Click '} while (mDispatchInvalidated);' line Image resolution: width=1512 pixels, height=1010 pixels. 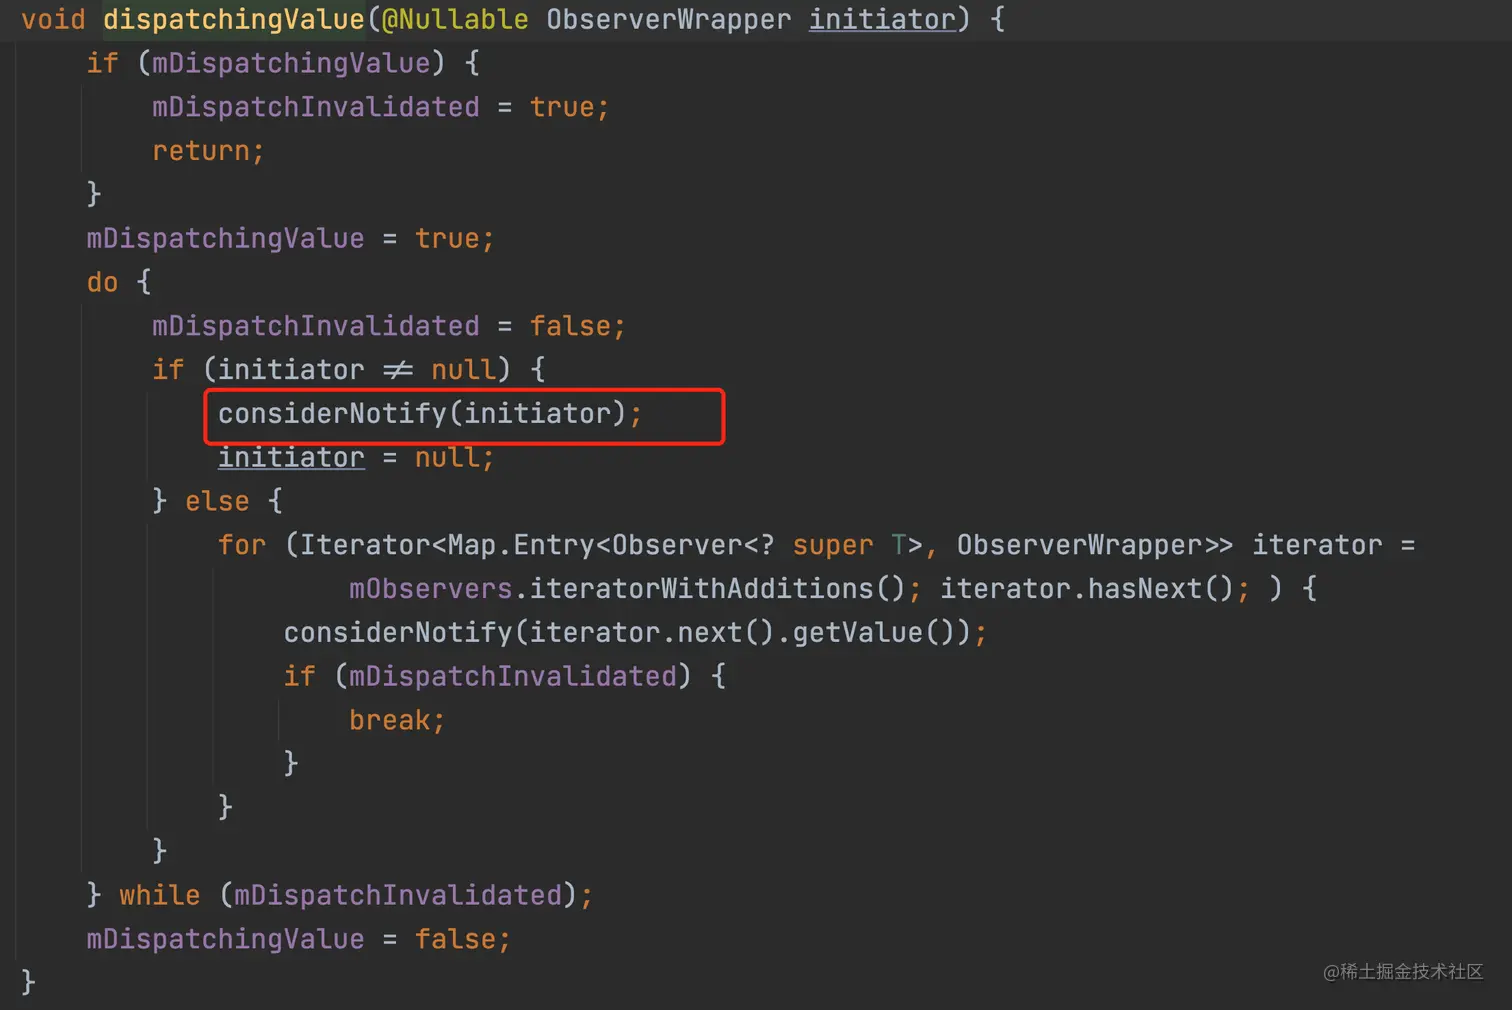(x=340, y=895)
